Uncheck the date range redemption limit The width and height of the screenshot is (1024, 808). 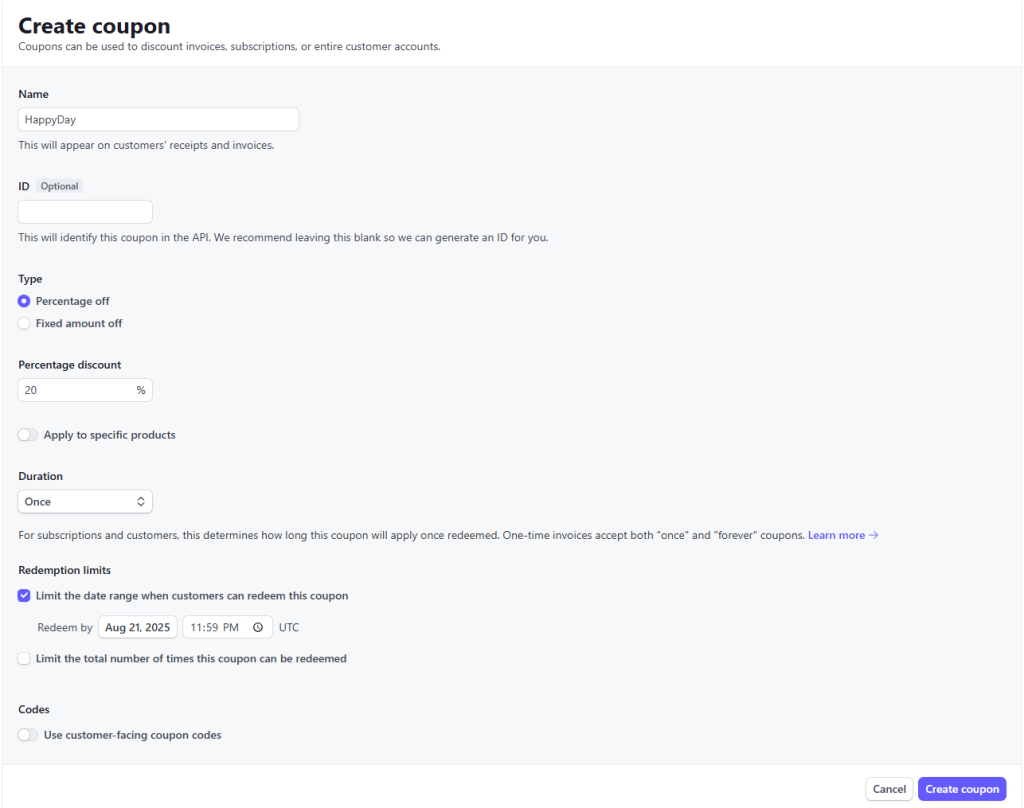click(23, 595)
